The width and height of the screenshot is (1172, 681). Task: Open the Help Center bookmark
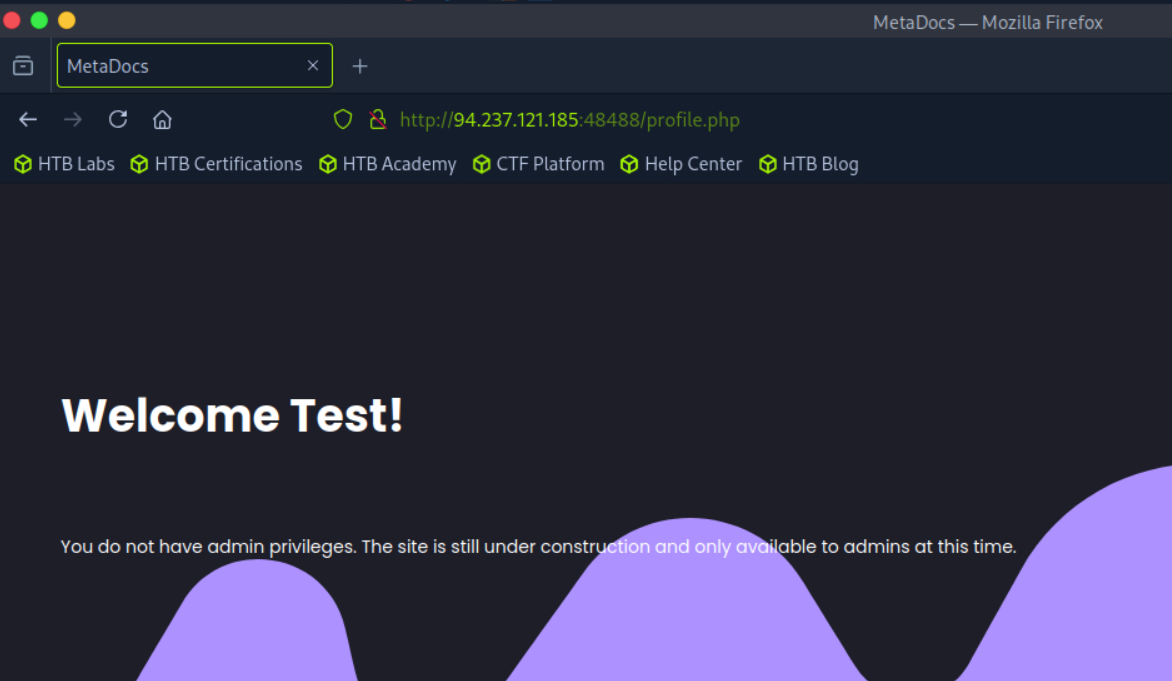click(682, 164)
